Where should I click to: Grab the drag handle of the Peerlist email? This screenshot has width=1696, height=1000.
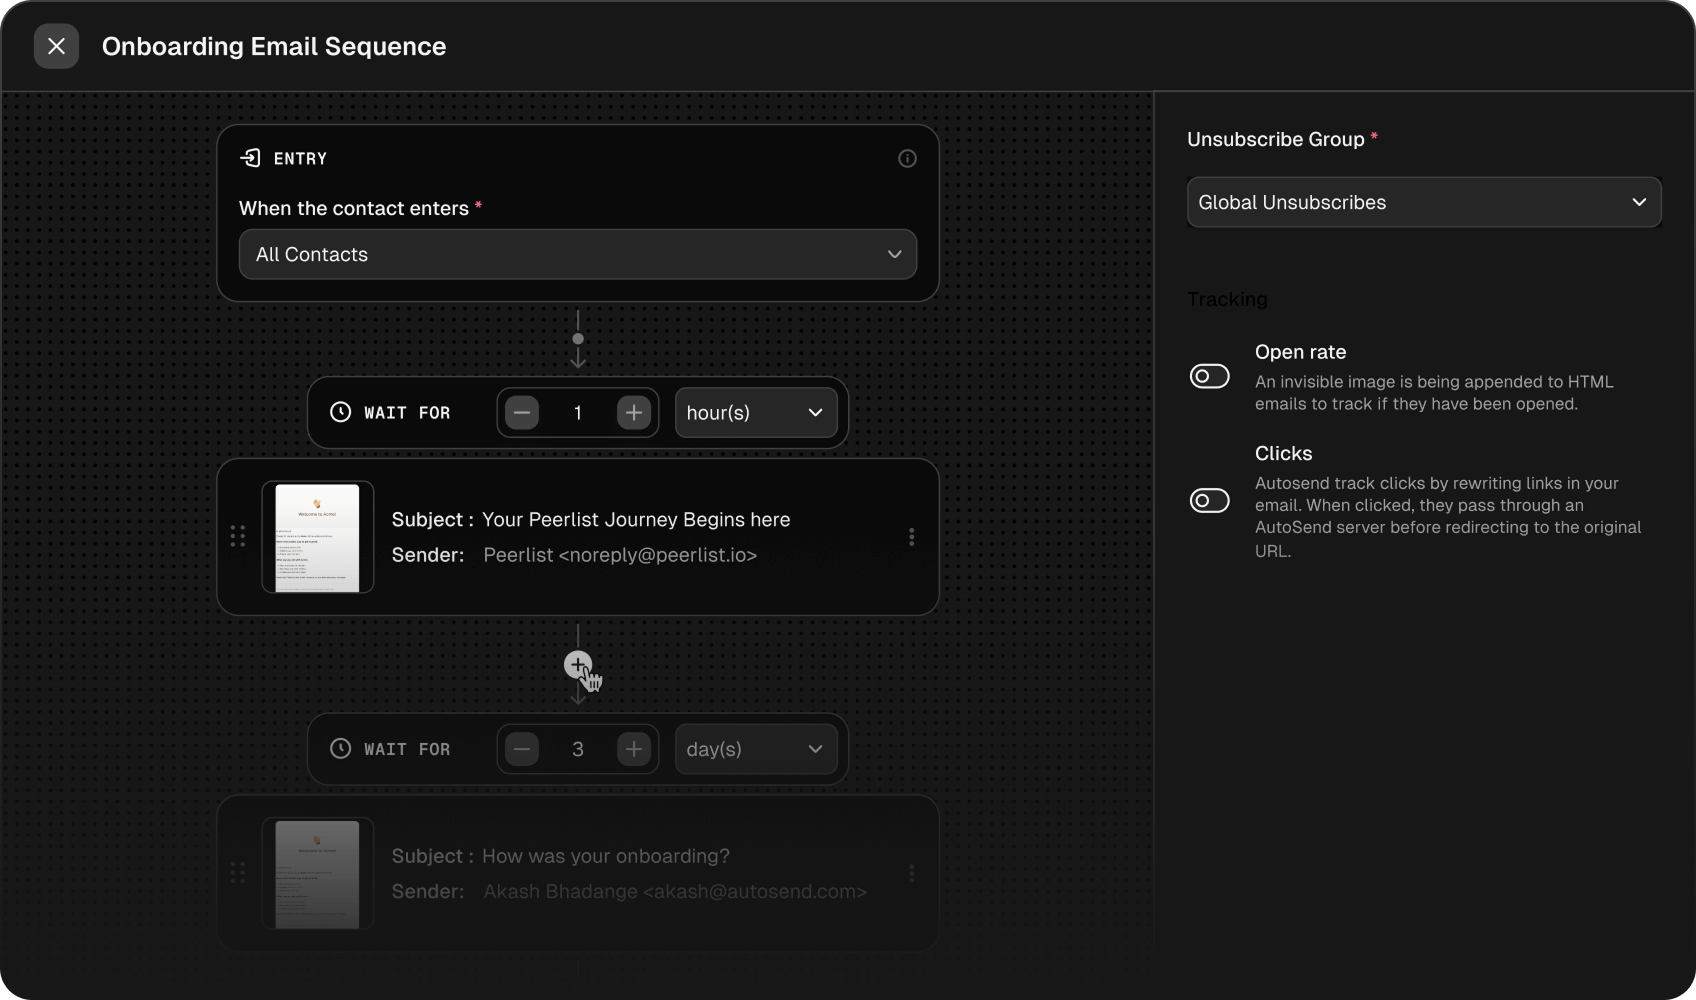tap(238, 536)
